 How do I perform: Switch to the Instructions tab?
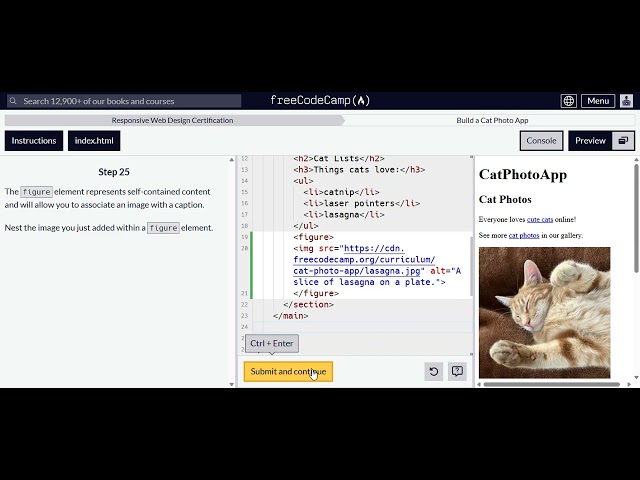34,141
